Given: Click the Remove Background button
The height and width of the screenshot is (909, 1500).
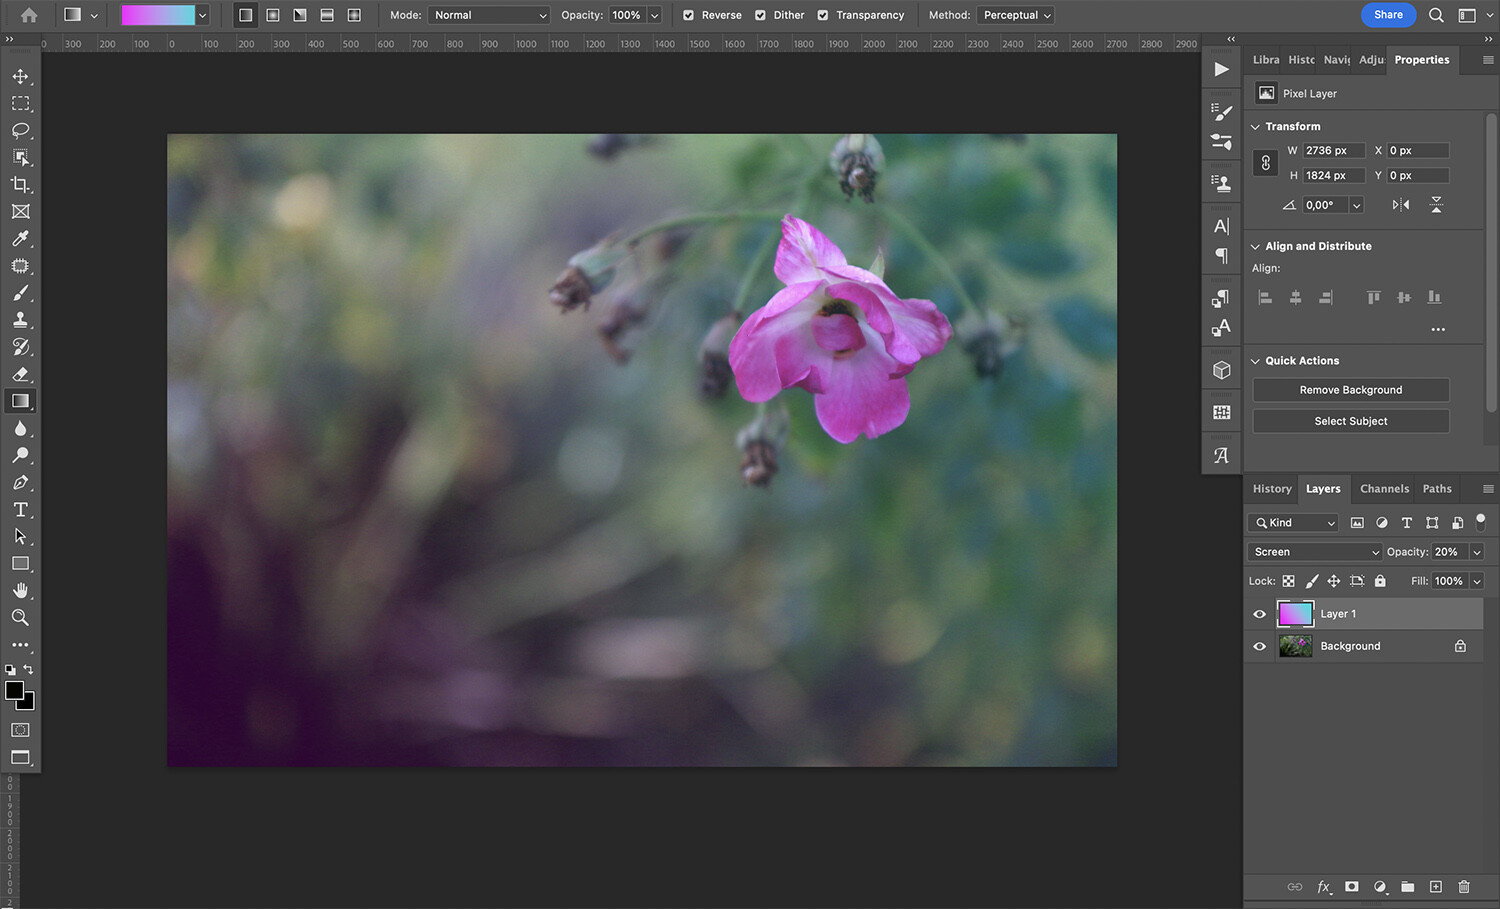Looking at the screenshot, I should click(x=1350, y=389).
